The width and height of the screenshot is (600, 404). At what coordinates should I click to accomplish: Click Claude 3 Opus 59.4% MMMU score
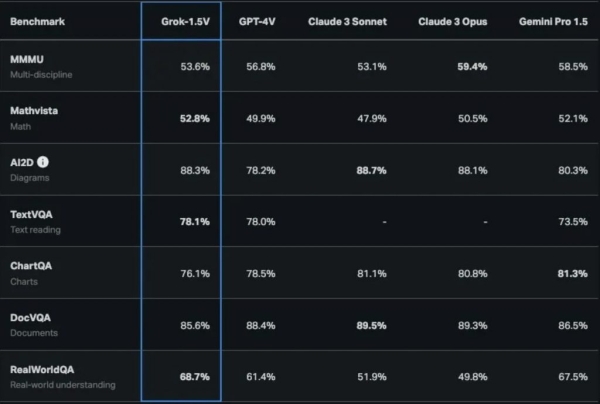coord(472,67)
